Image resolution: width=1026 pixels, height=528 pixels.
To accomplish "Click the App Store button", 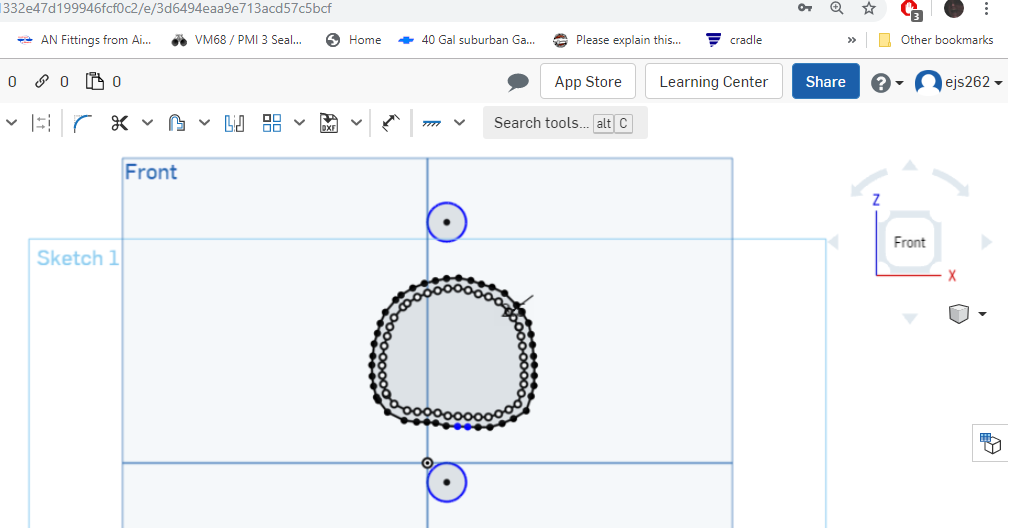I will pos(588,82).
